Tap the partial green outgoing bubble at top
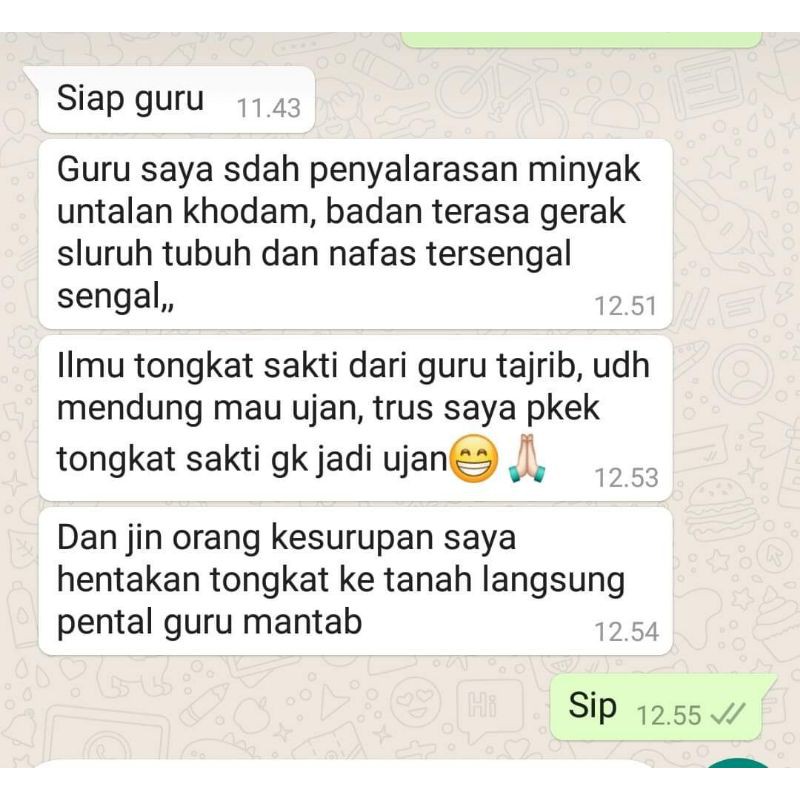 tap(582, 40)
